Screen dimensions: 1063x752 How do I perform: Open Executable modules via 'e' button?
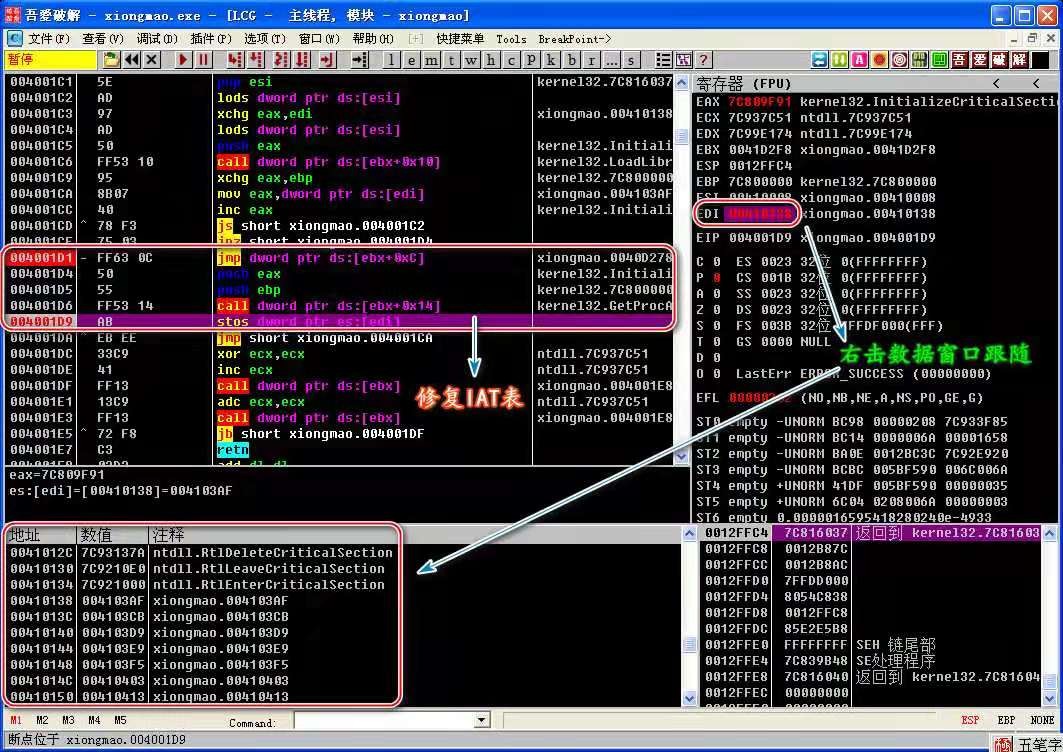tap(411, 60)
